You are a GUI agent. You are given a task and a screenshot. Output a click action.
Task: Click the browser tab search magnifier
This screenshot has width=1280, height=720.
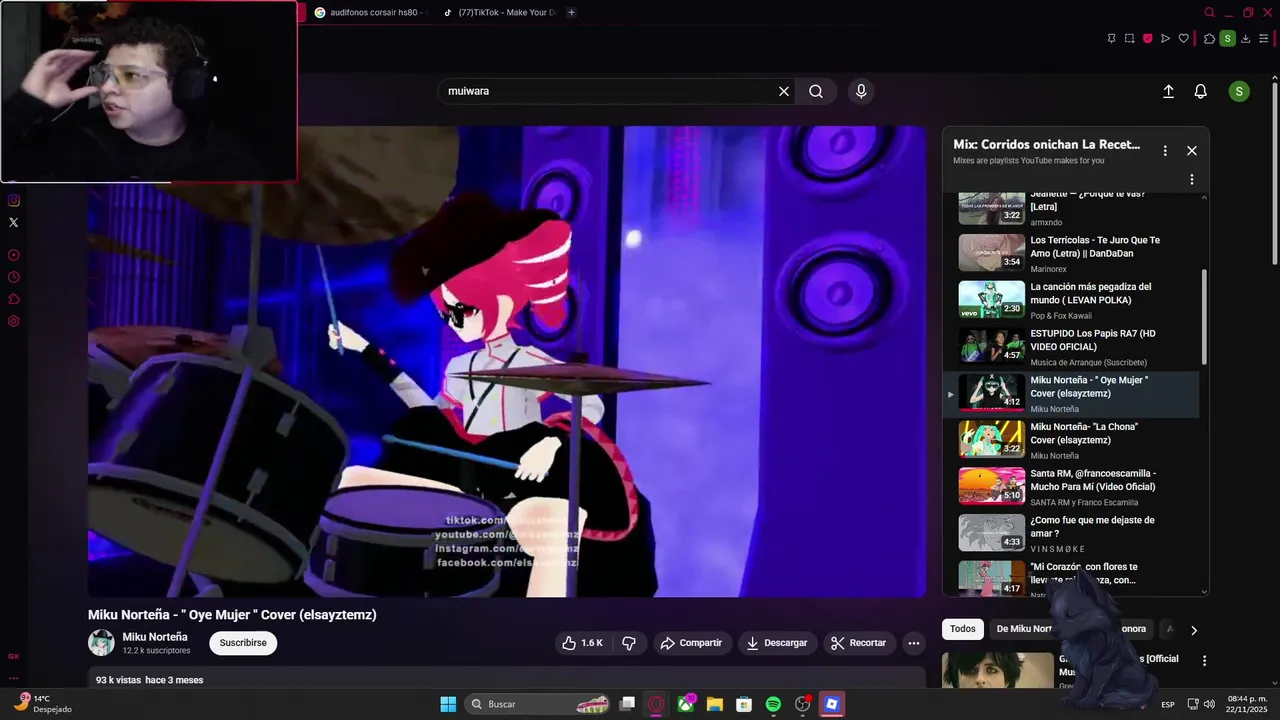click(x=1209, y=12)
